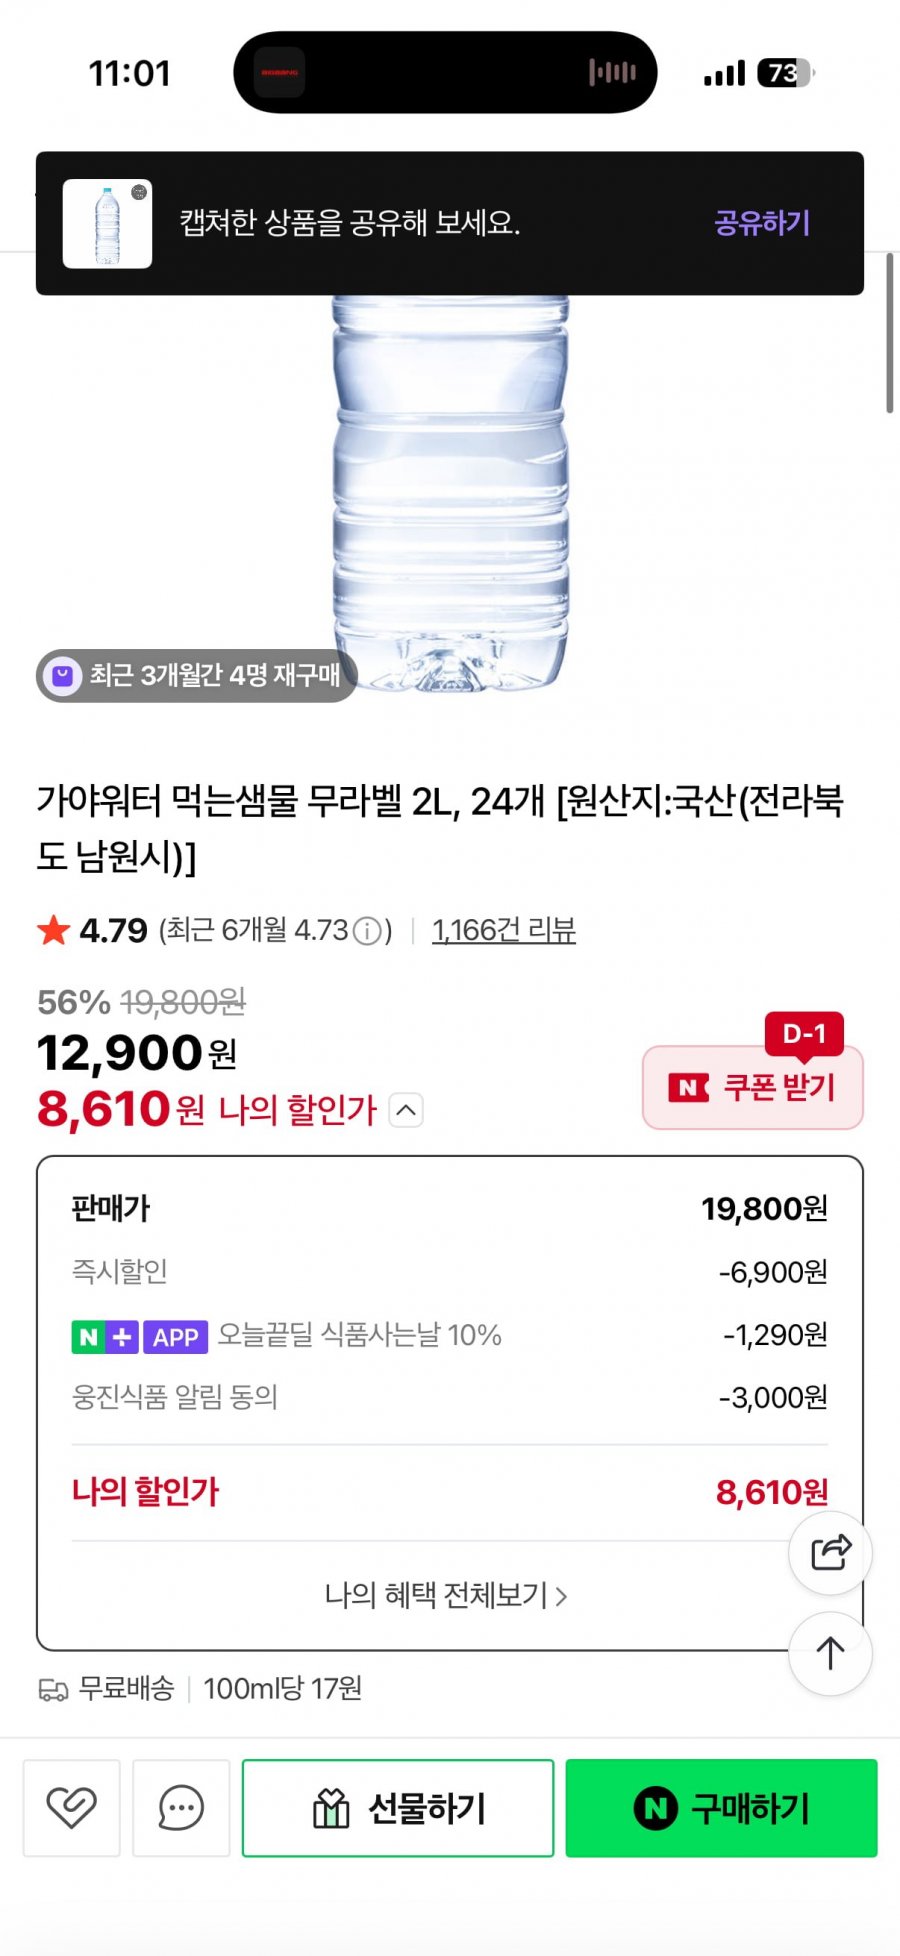Image resolution: width=900 pixels, height=1956 pixels.
Task: Tap the N+ membership badge
Action: pyautogui.click(x=105, y=1337)
